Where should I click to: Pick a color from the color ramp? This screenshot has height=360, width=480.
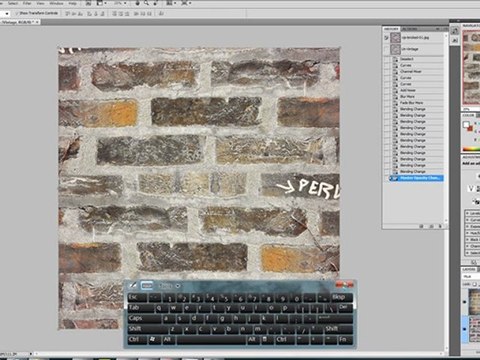click(x=472, y=149)
